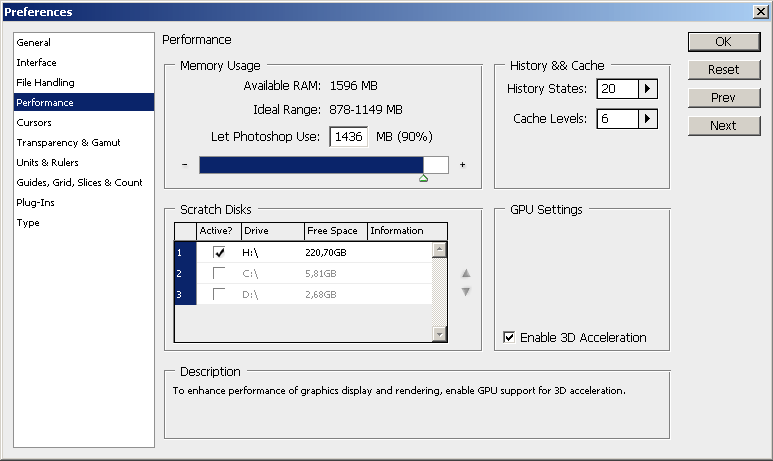
Task: Move scratch disk down with arrow icon
Action: tap(466, 292)
